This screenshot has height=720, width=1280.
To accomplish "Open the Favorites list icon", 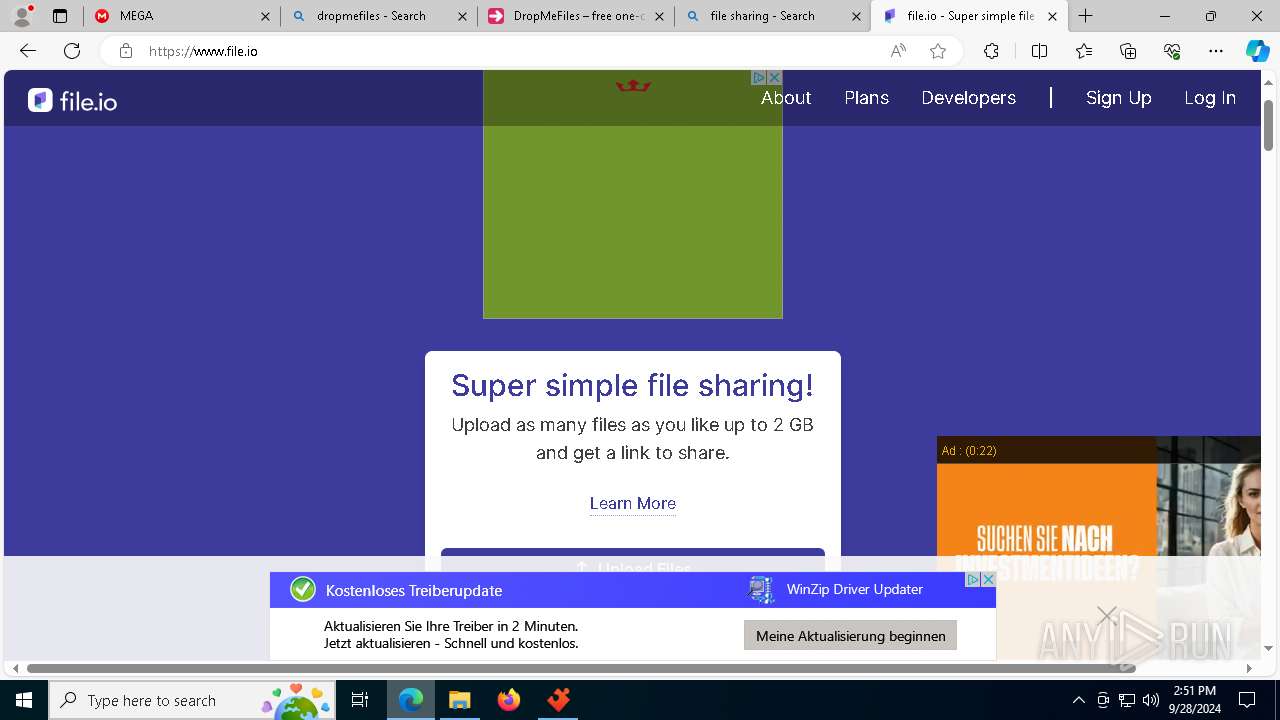I will pos(1084,51).
